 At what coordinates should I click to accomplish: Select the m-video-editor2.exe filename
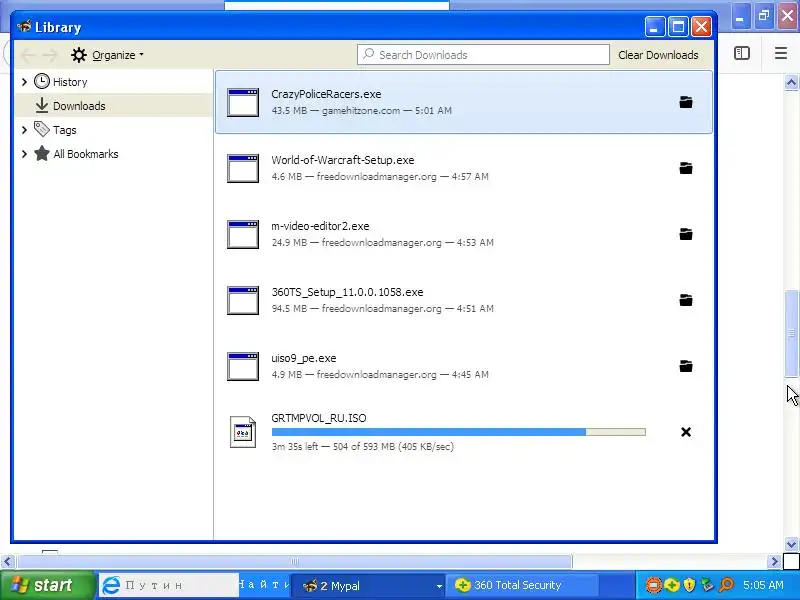[320, 226]
